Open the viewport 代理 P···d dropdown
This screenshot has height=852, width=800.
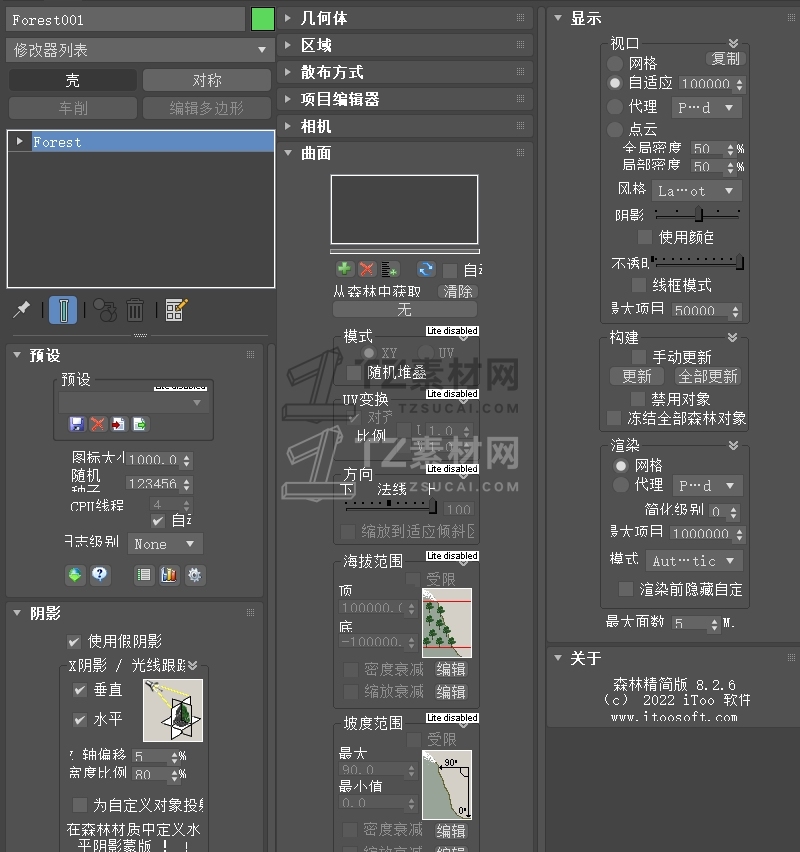[x=707, y=108]
